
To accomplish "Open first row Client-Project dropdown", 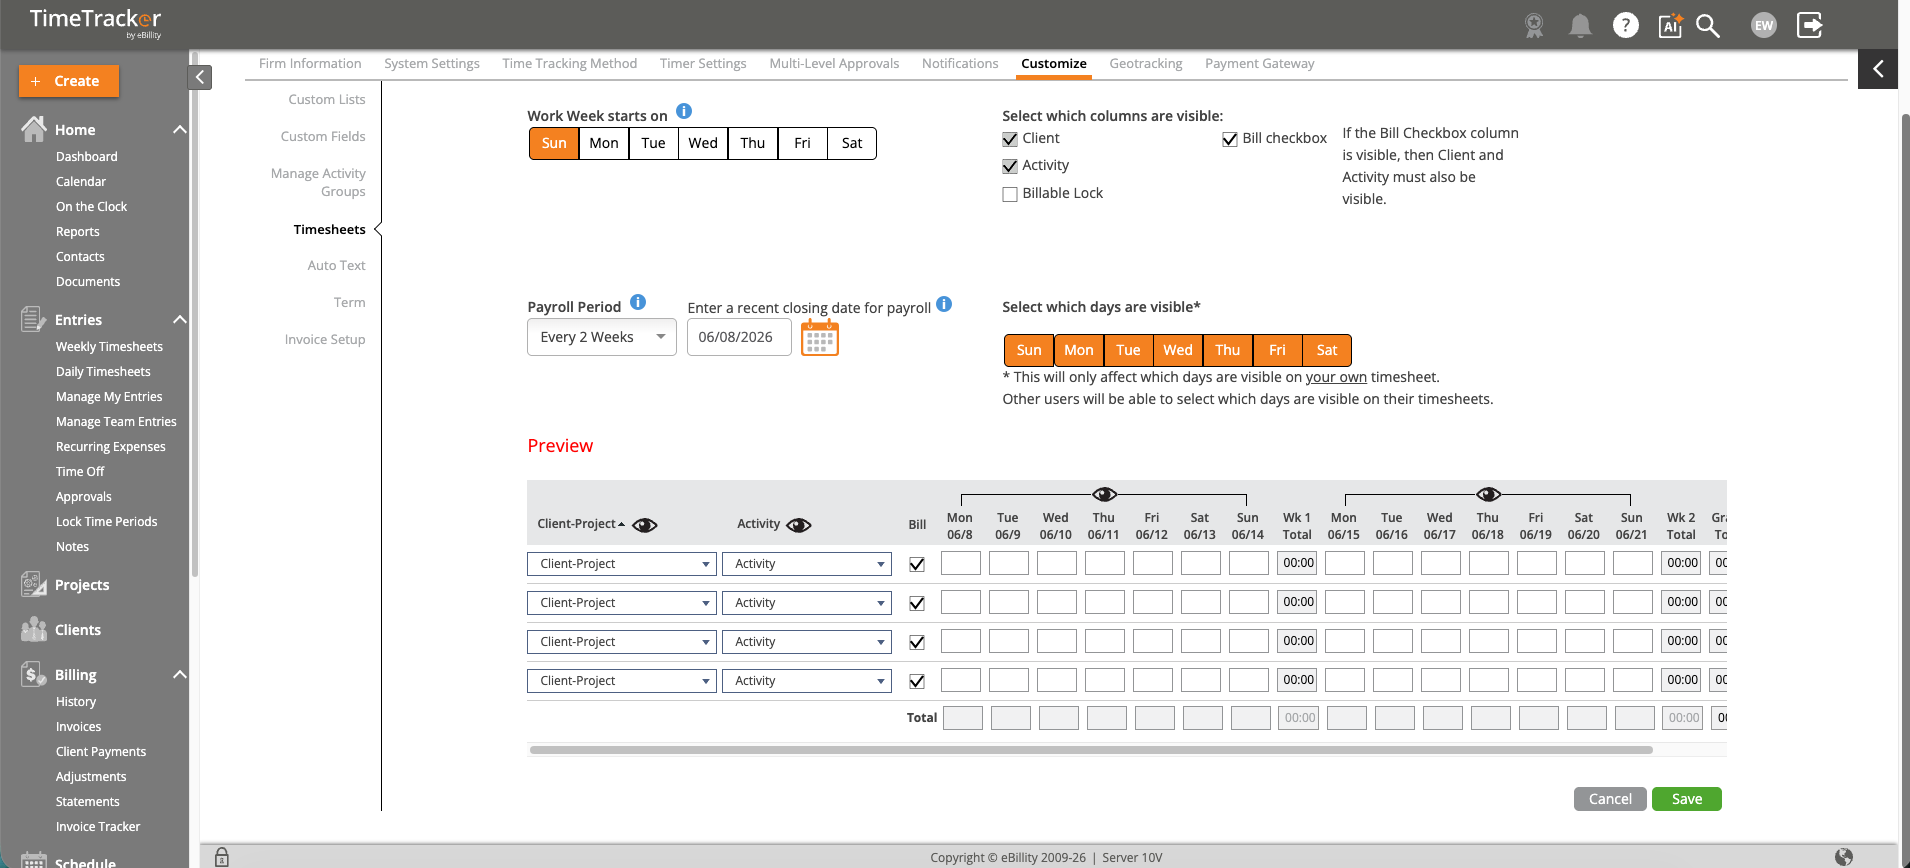I will (622, 564).
